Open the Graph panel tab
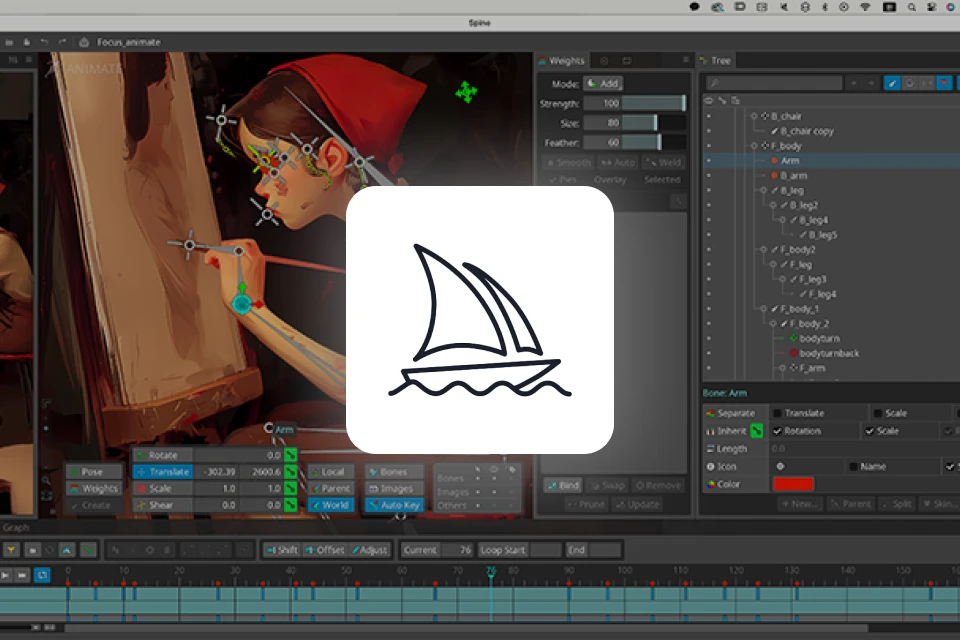Viewport: 960px width, 640px height. pos(15,527)
